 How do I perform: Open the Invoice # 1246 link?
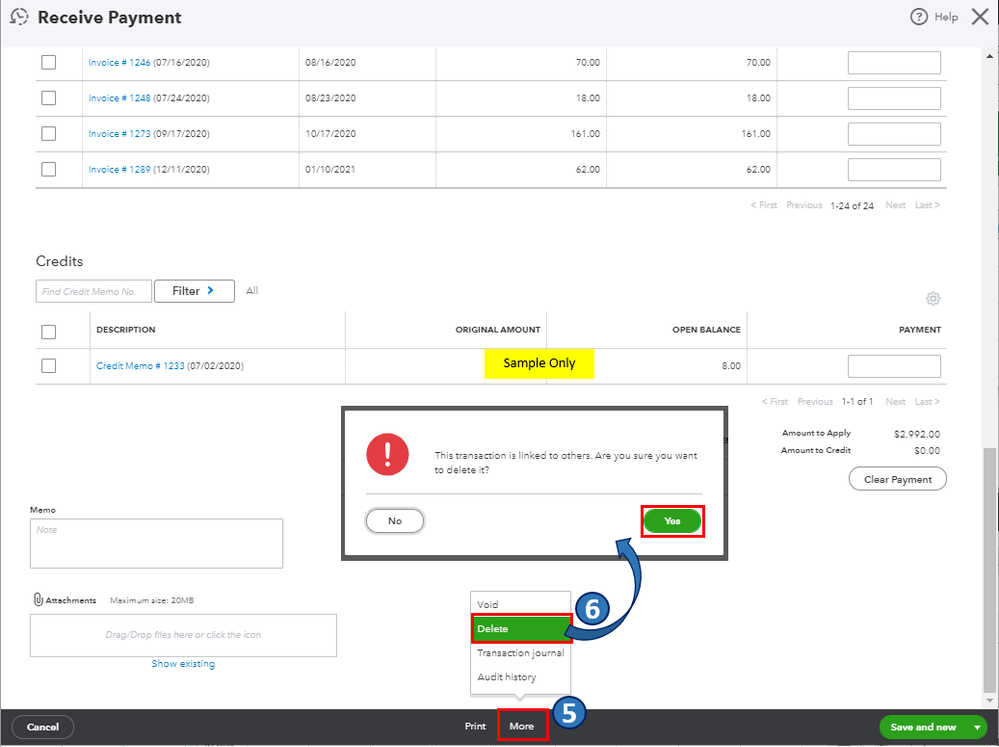point(119,62)
